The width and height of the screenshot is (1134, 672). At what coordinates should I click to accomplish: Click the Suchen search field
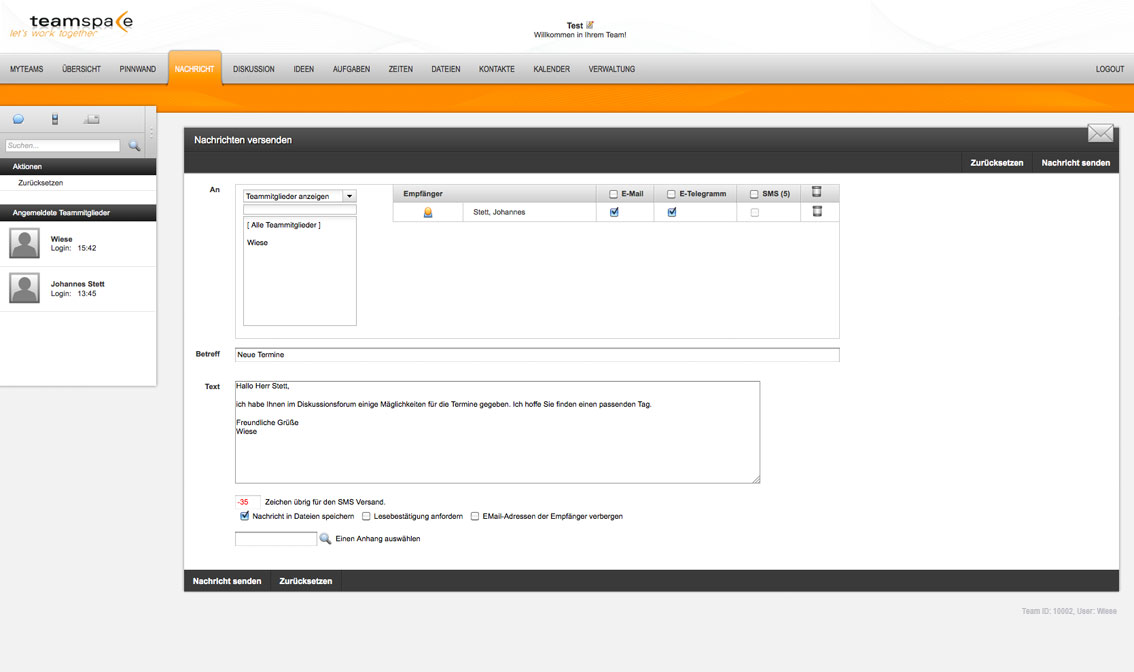62,145
